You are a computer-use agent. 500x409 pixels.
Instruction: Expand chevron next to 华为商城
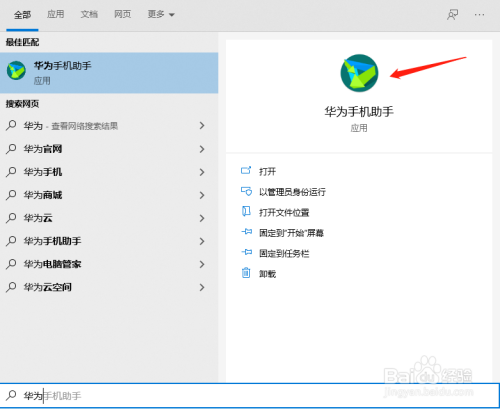pos(202,195)
